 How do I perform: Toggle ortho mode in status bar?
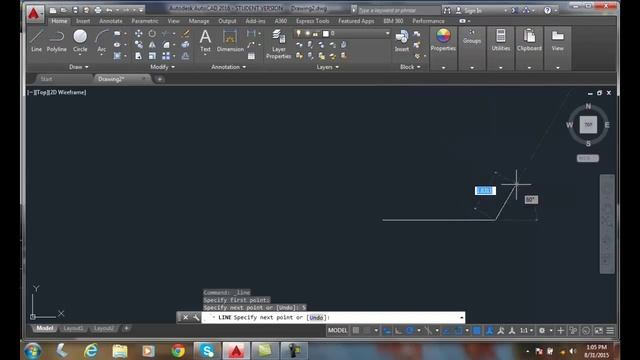coord(398,331)
